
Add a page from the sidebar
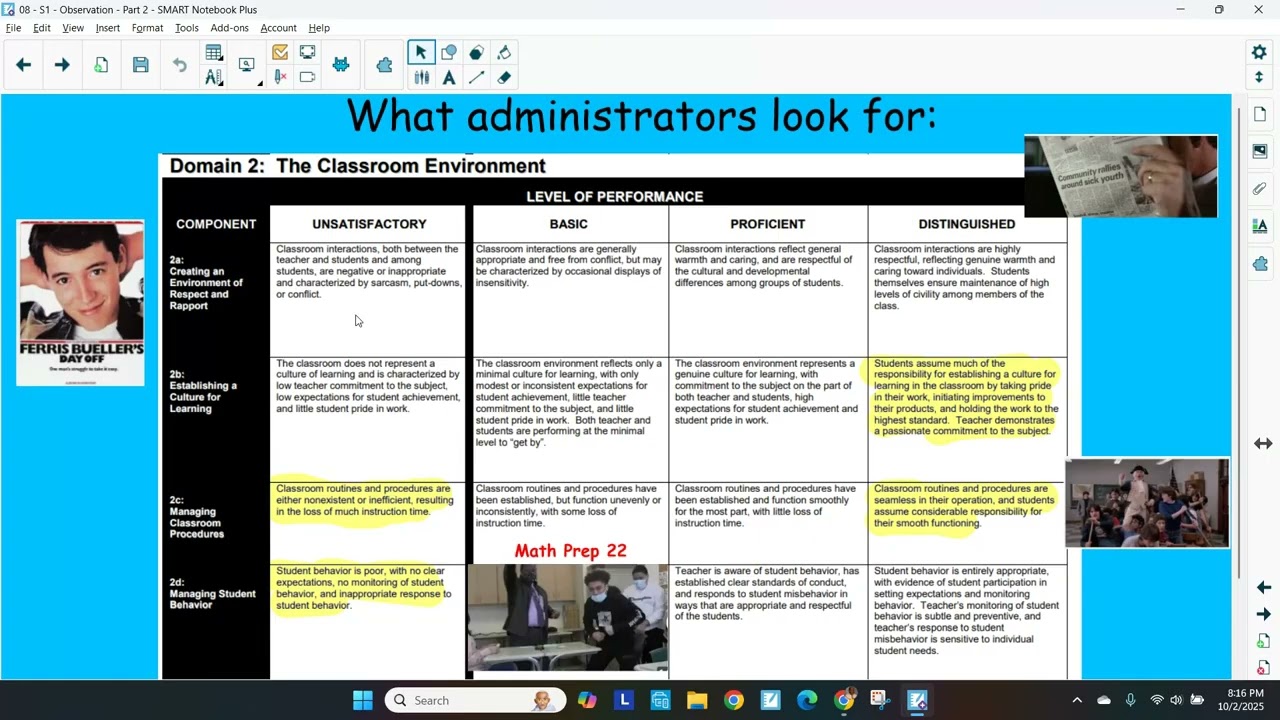coord(1263,641)
